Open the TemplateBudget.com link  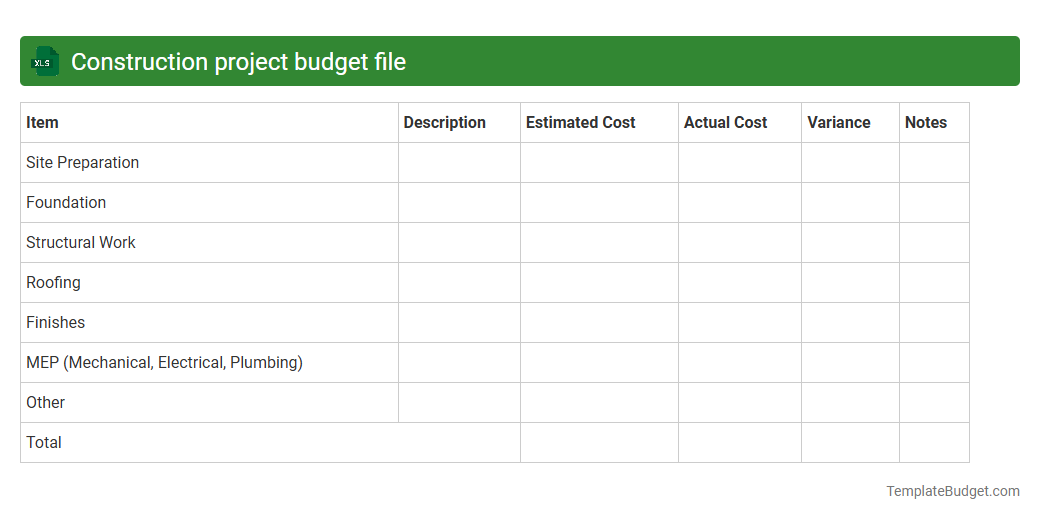952,491
